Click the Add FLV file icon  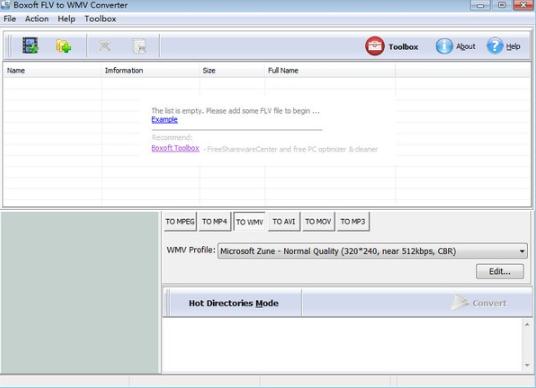point(30,46)
